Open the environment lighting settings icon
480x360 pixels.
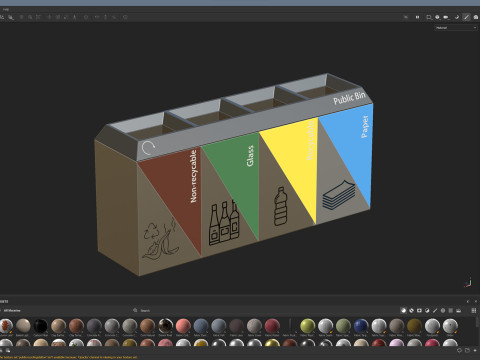pyautogui.click(x=437, y=17)
